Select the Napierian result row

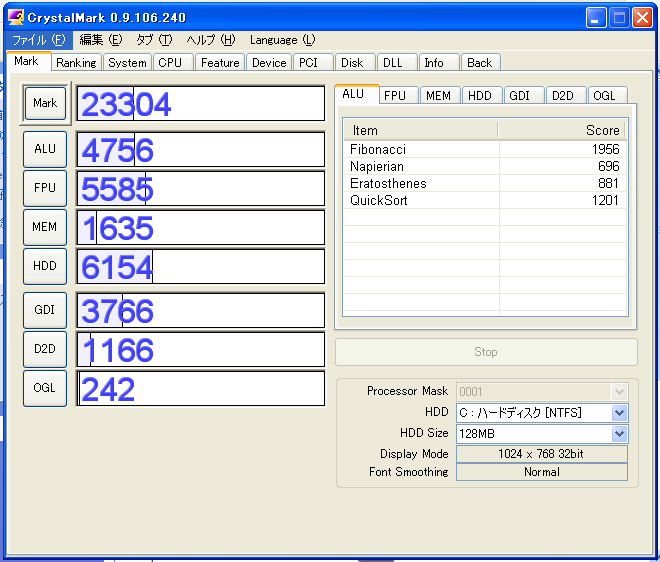485,167
